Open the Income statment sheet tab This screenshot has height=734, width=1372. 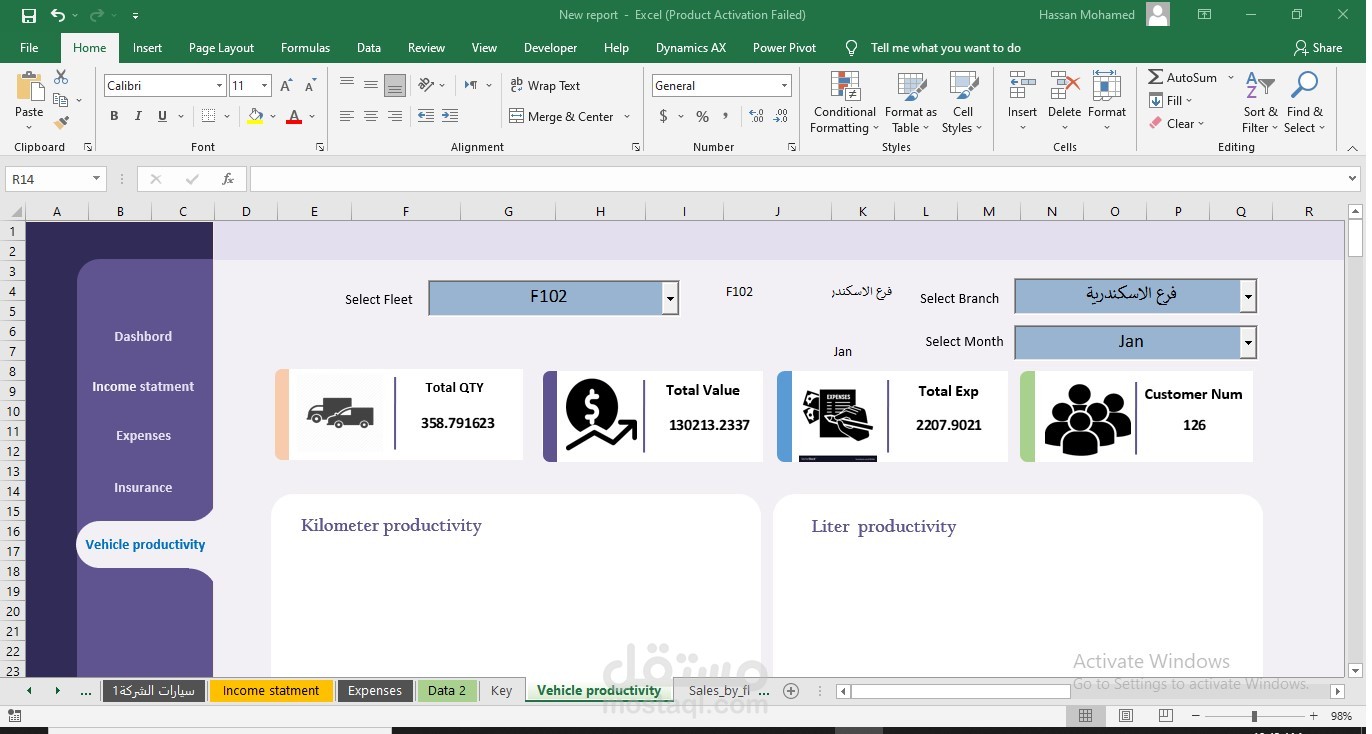(x=271, y=691)
